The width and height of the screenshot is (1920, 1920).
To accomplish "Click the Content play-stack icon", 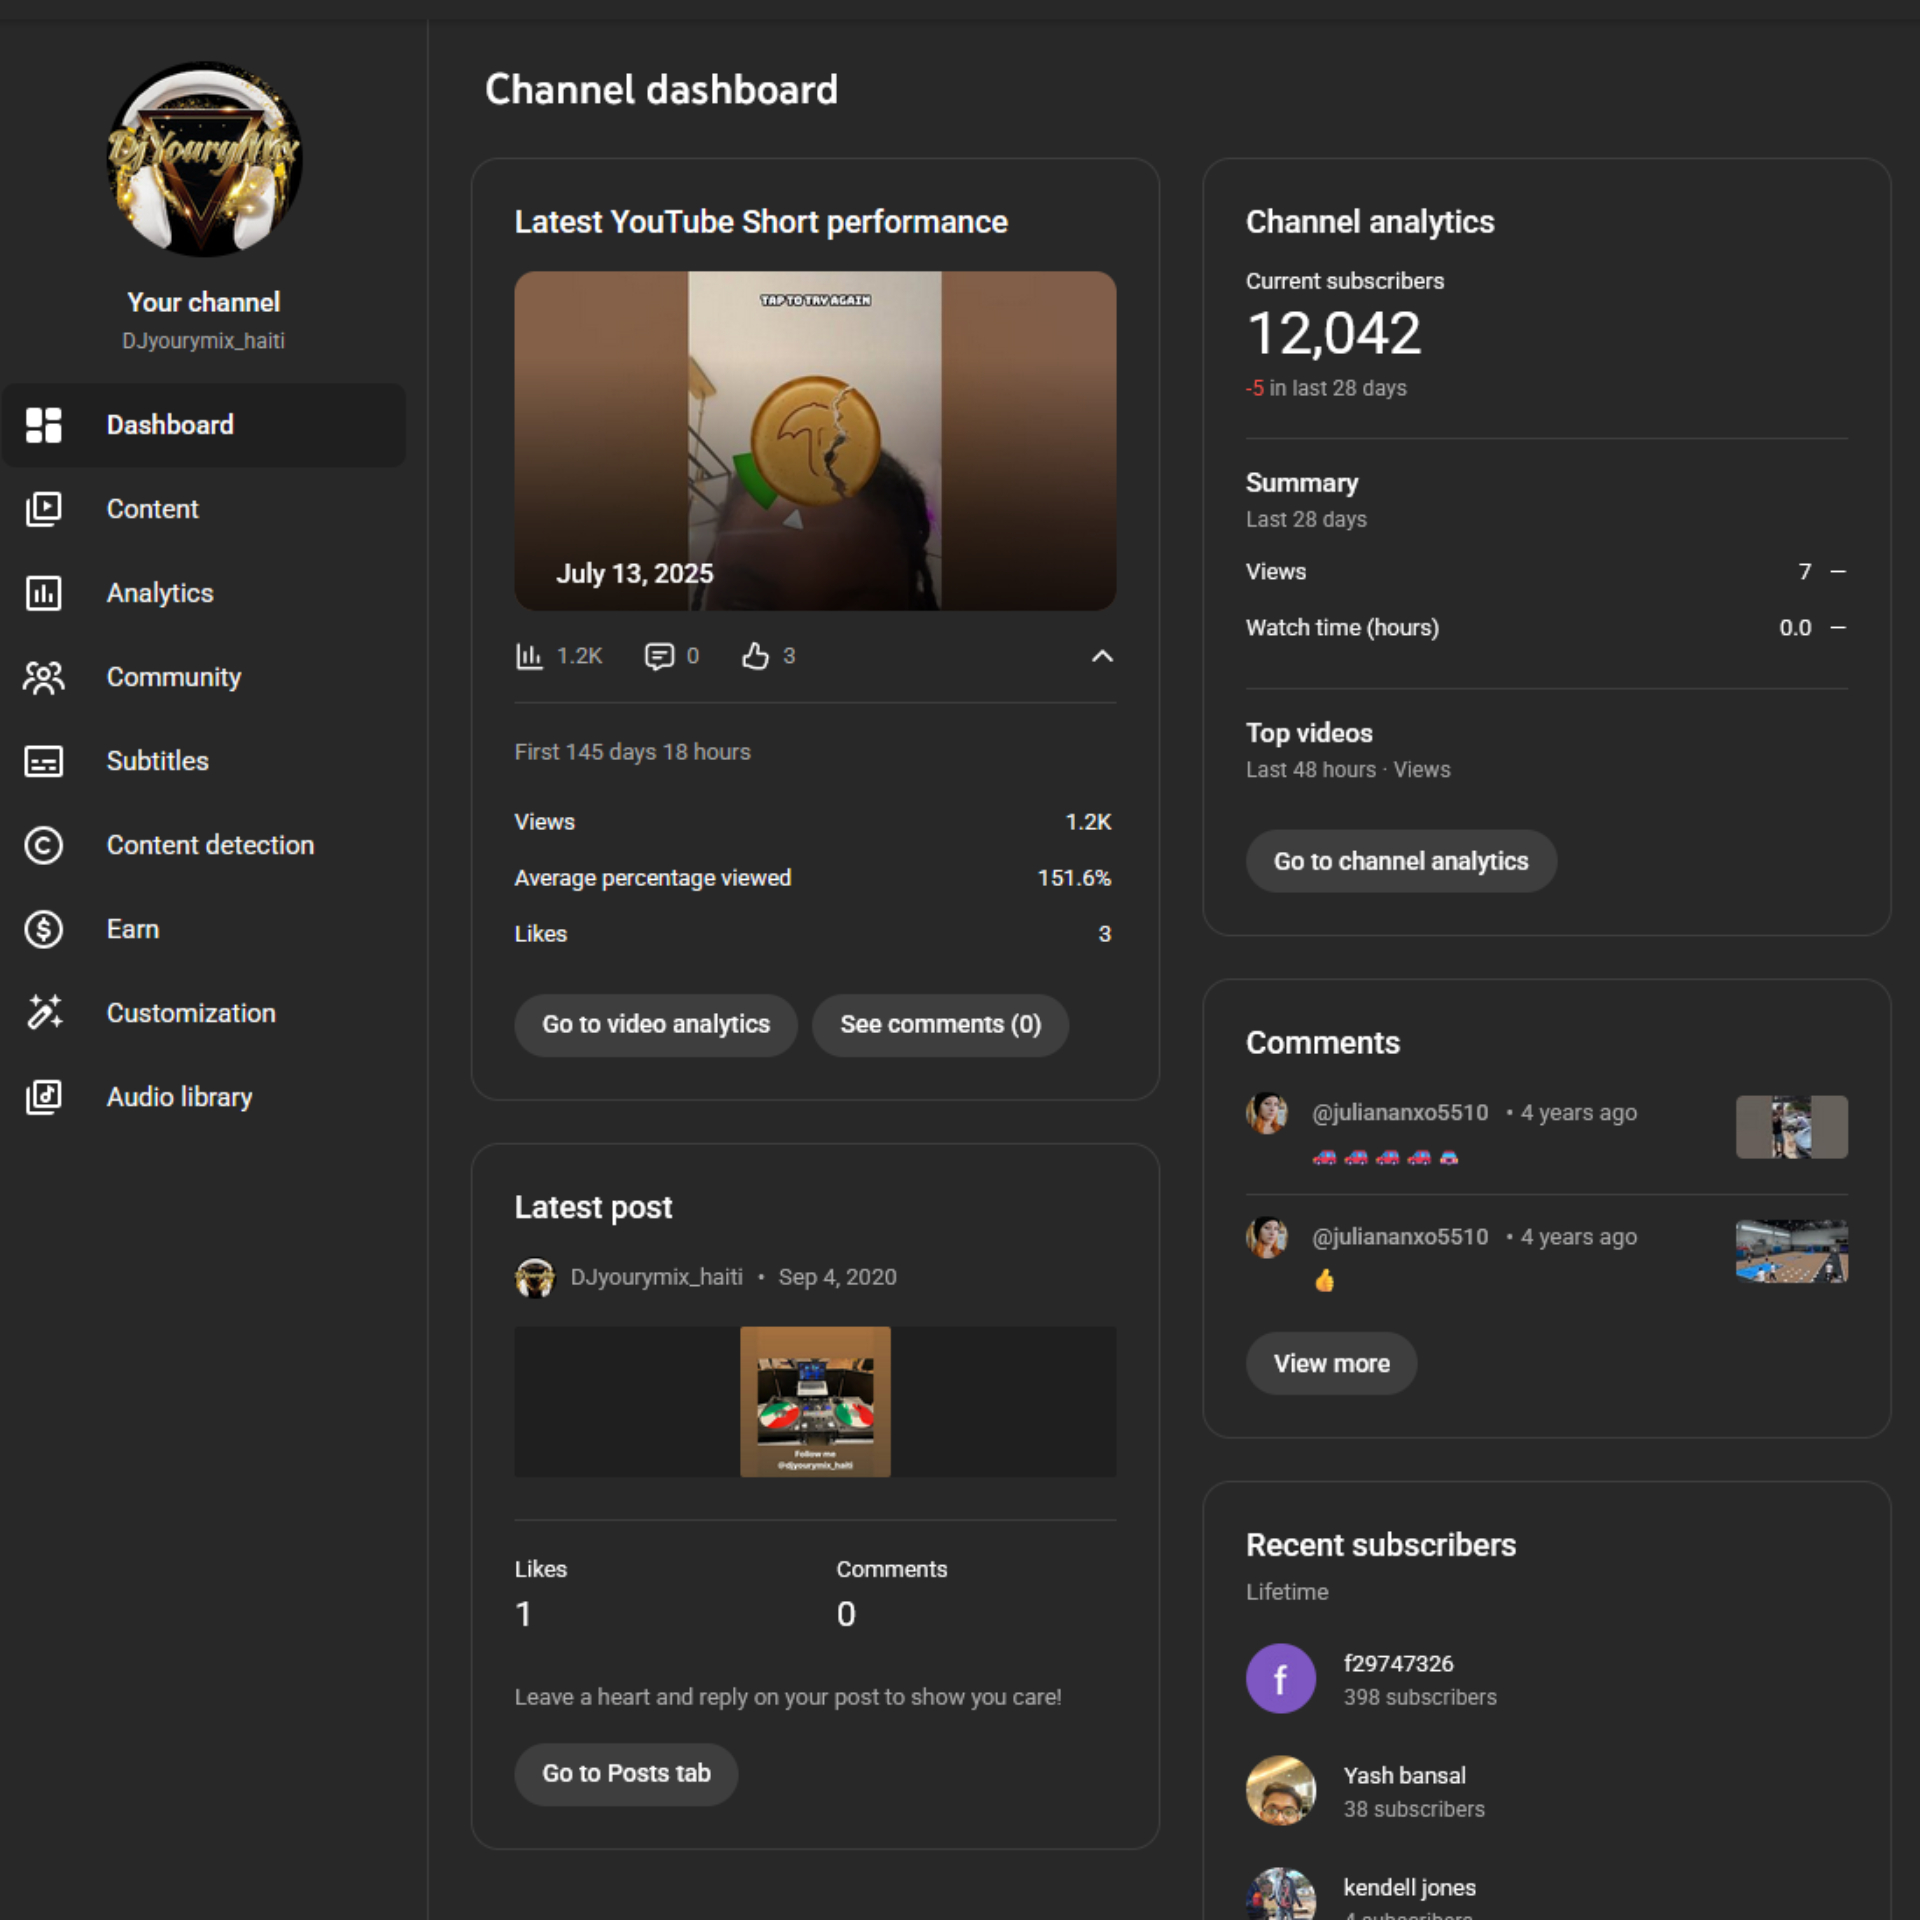I will (43, 509).
